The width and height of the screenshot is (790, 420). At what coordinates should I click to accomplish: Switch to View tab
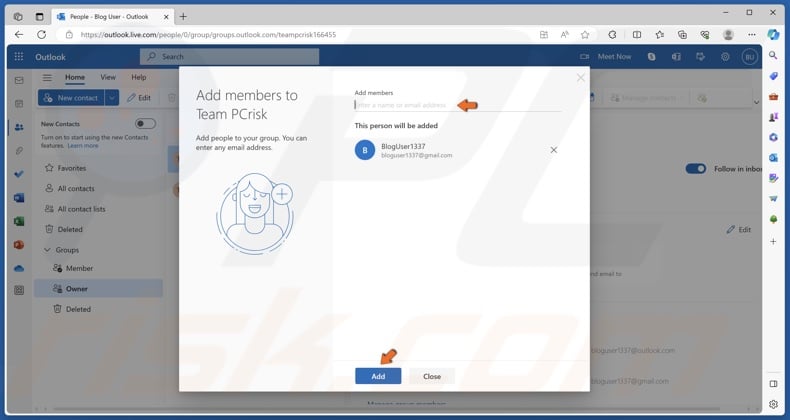pyautogui.click(x=108, y=78)
